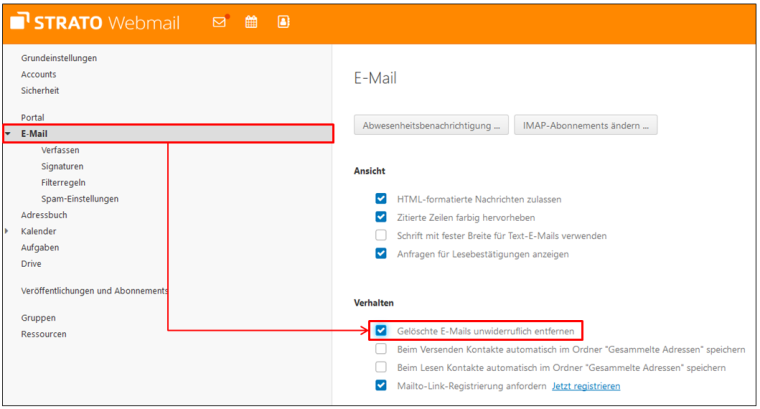Open Grundeinstellungen in the sidebar
The image size is (760, 409).
point(59,58)
